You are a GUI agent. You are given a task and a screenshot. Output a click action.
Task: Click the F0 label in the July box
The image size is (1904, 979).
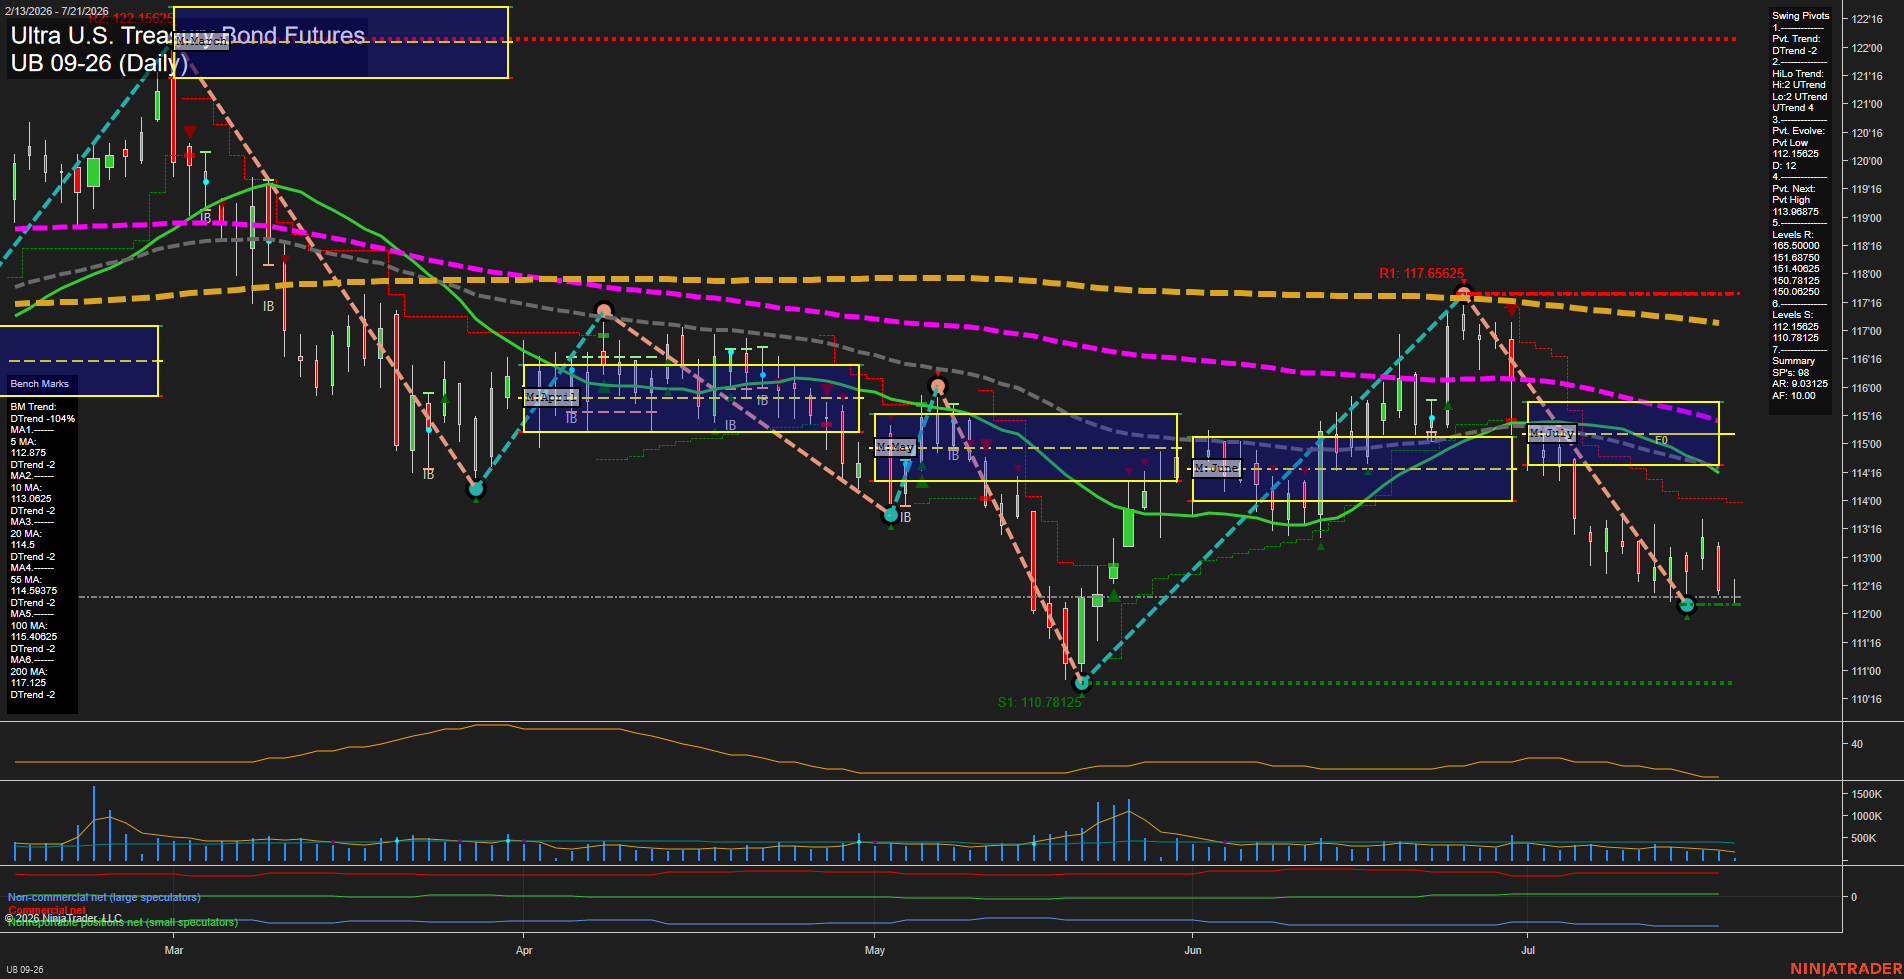pos(1661,440)
